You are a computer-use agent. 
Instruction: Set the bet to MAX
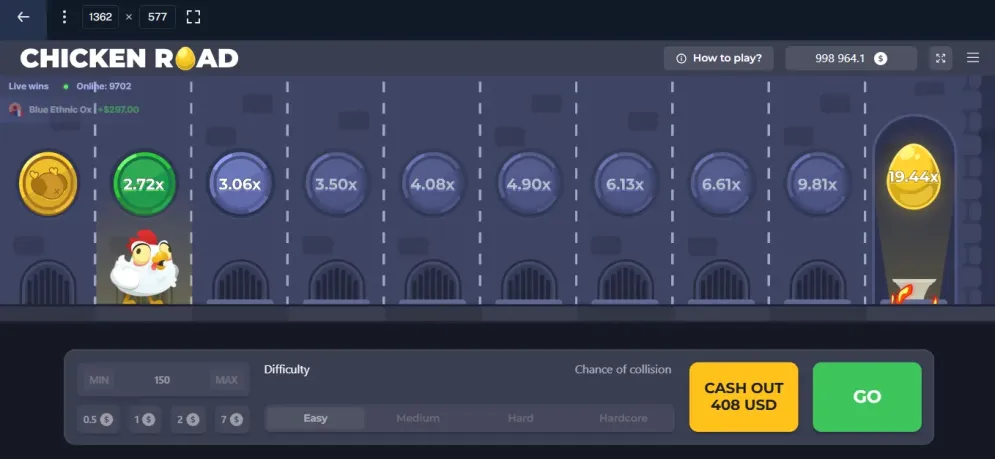[227, 380]
